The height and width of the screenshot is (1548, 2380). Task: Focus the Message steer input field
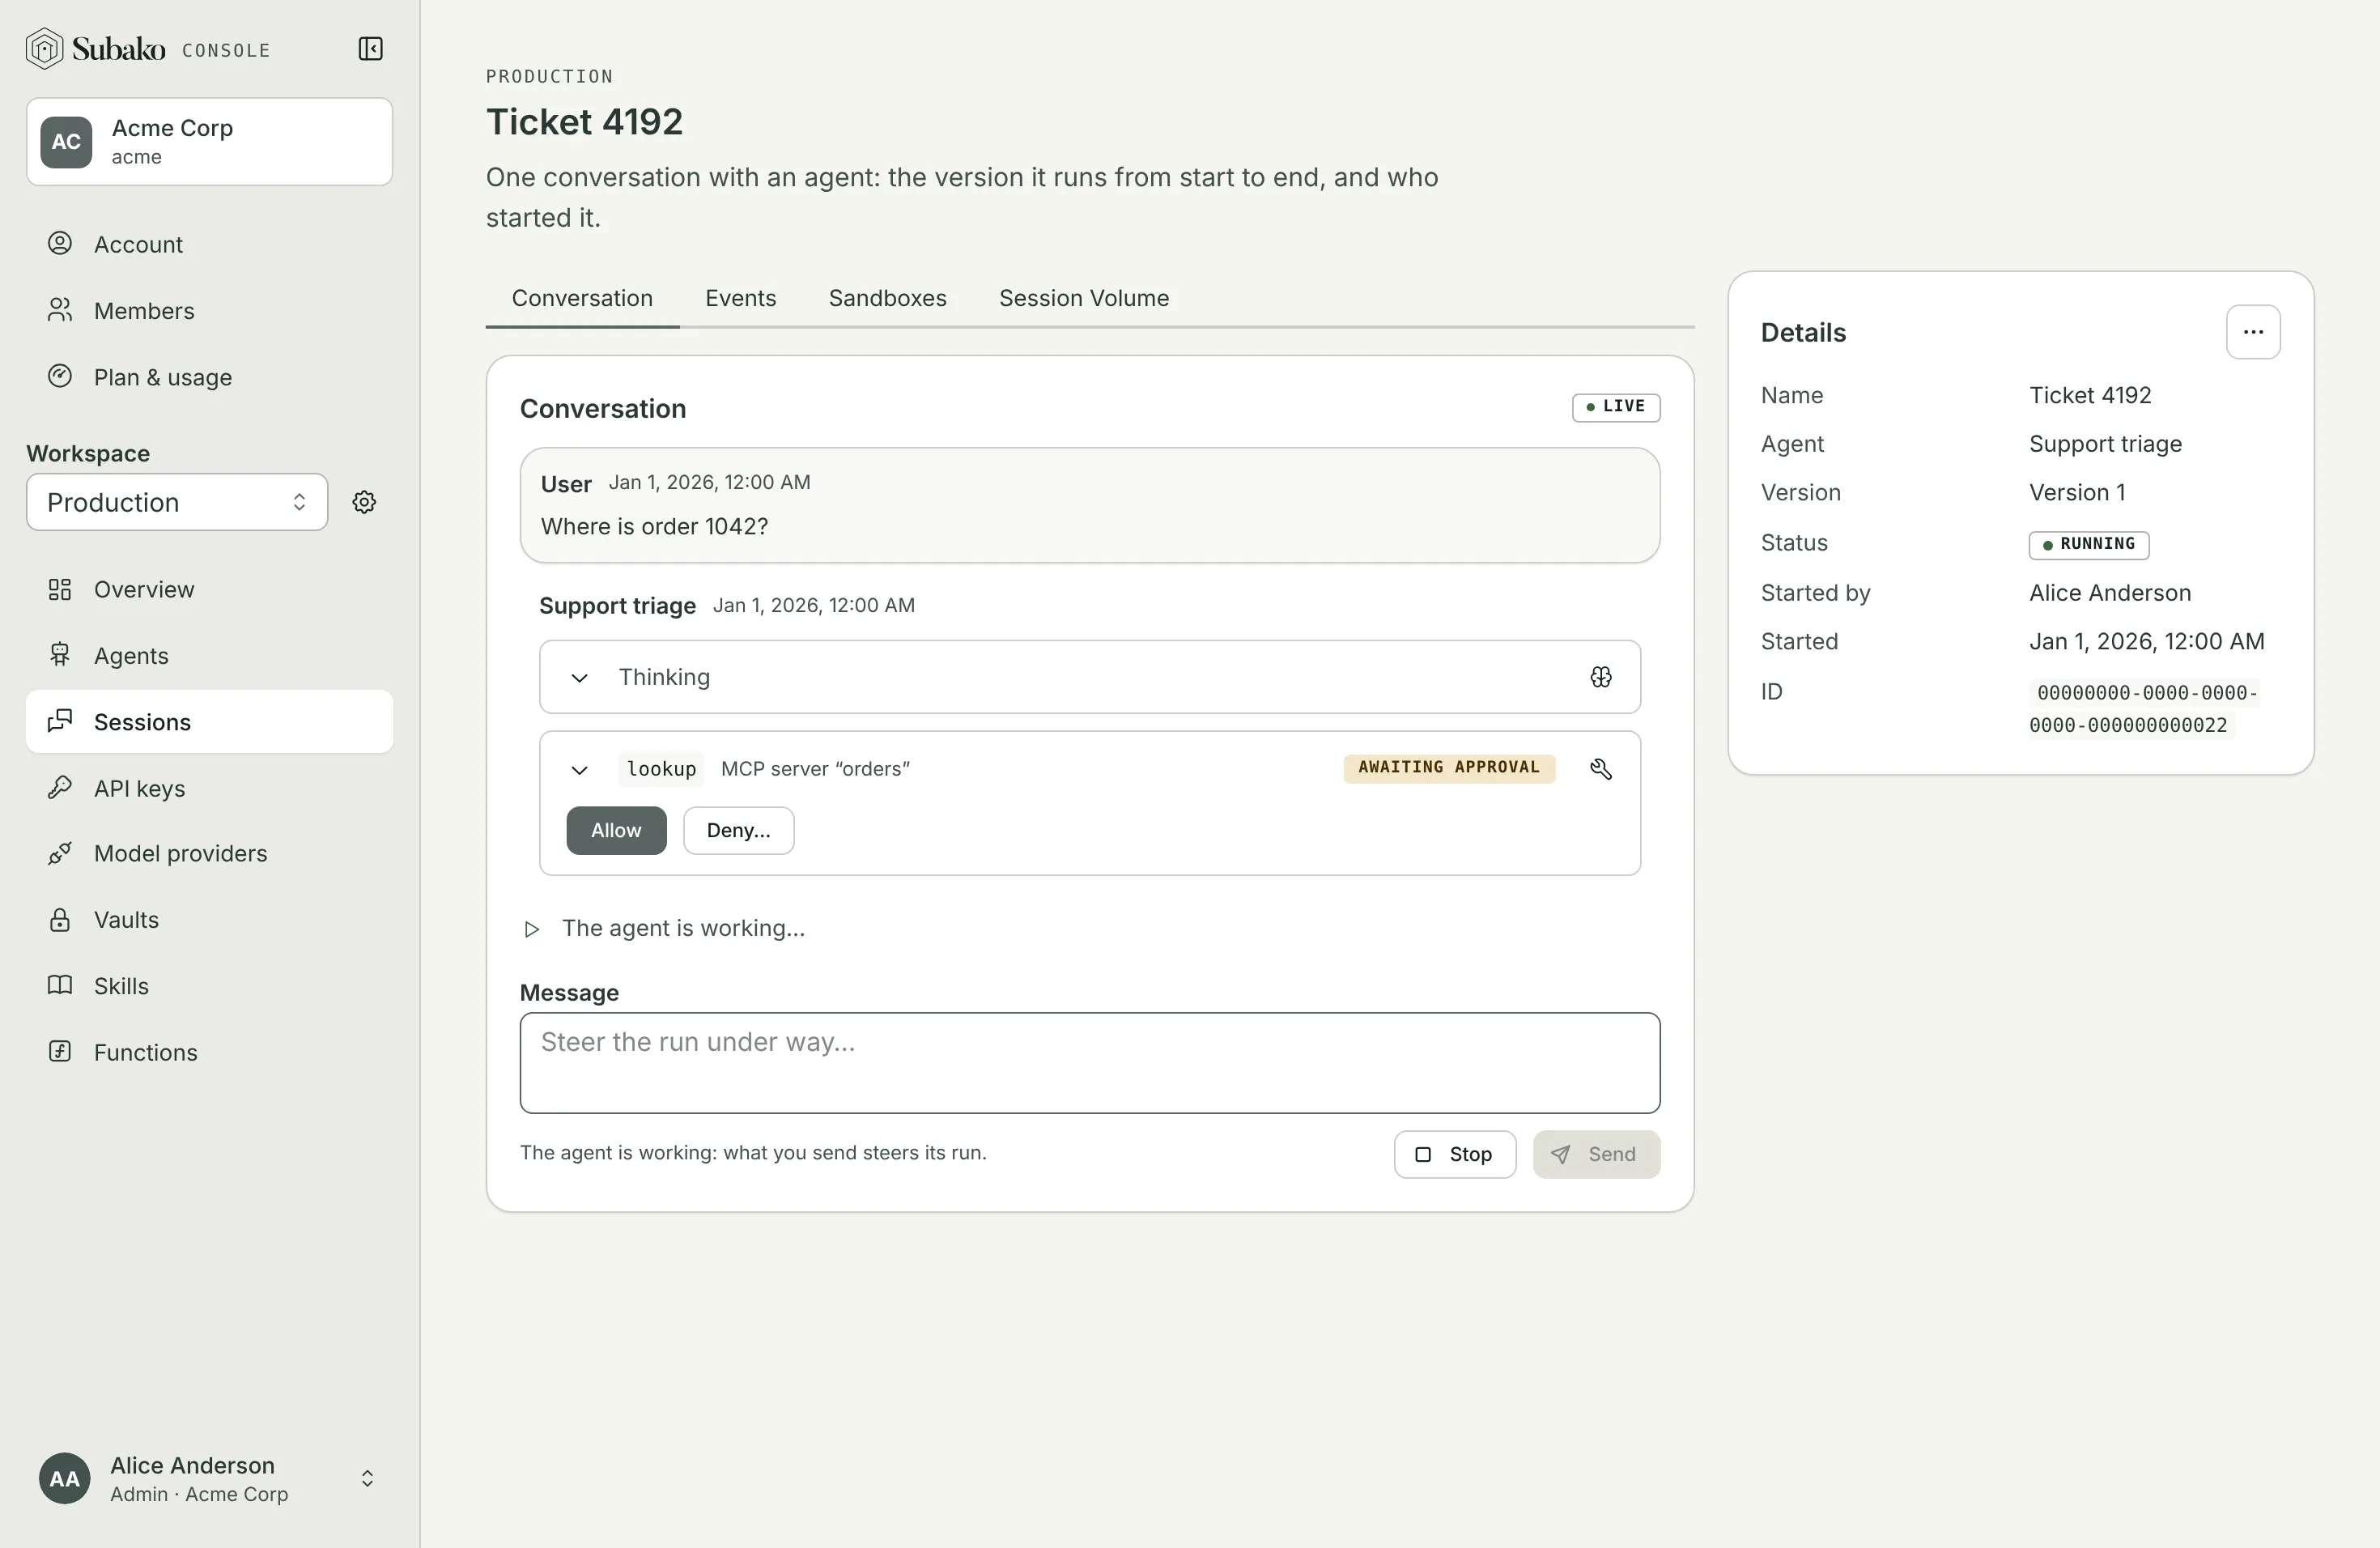pos(1089,1062)
